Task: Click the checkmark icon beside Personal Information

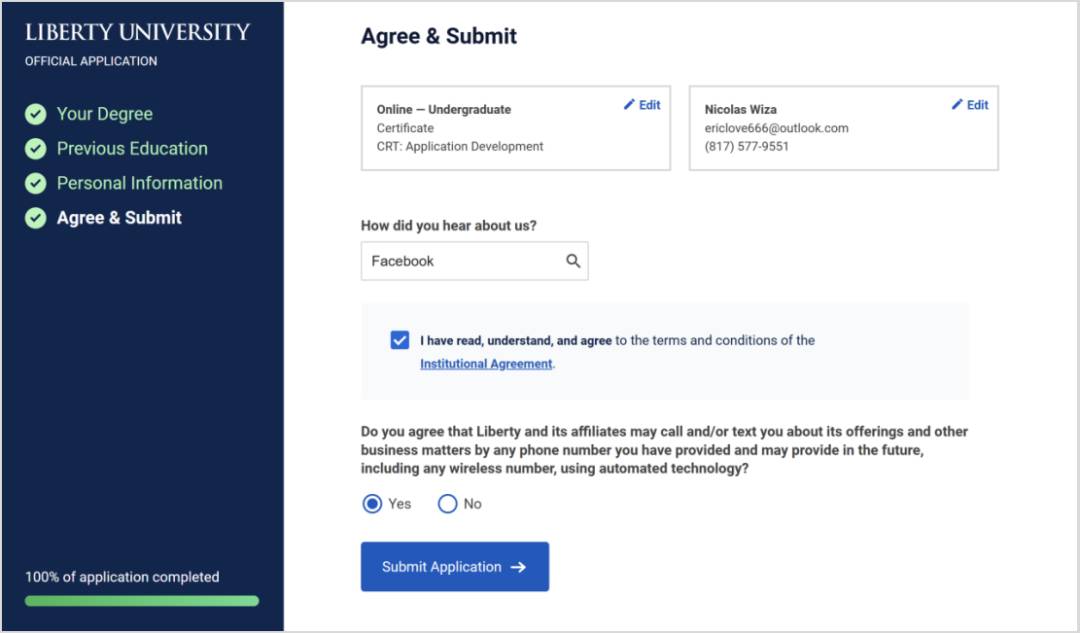Action: point(36,183)
